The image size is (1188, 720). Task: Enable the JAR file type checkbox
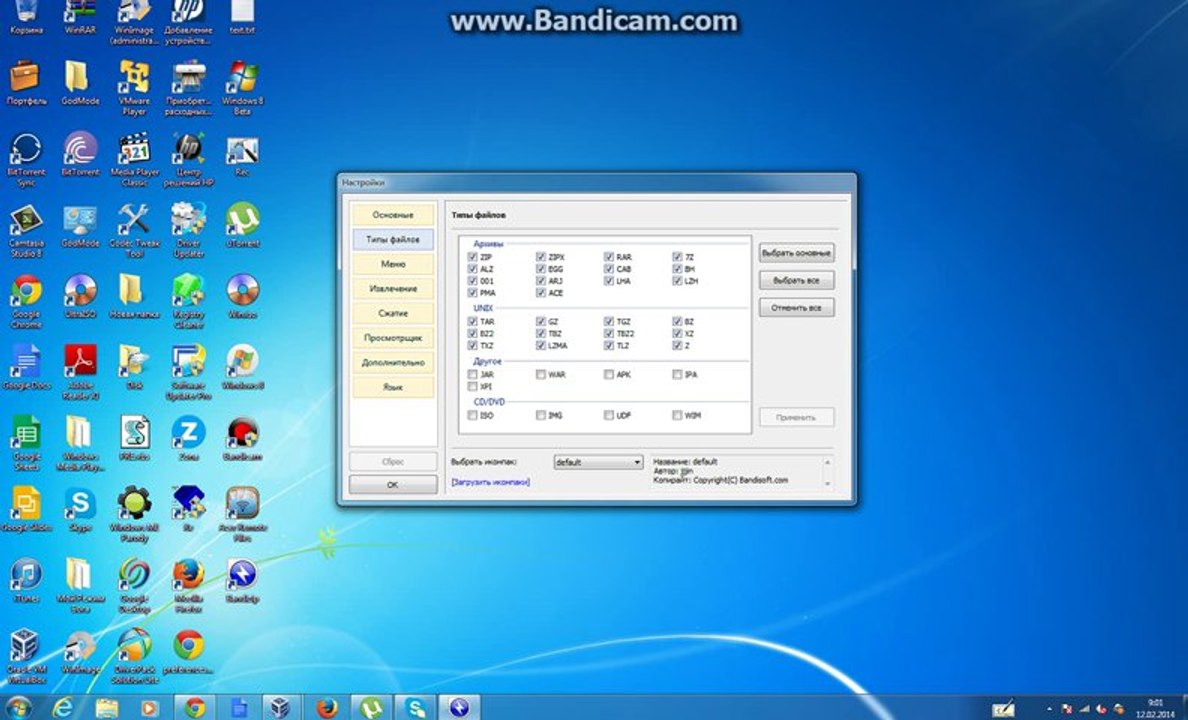coord(473,374)
